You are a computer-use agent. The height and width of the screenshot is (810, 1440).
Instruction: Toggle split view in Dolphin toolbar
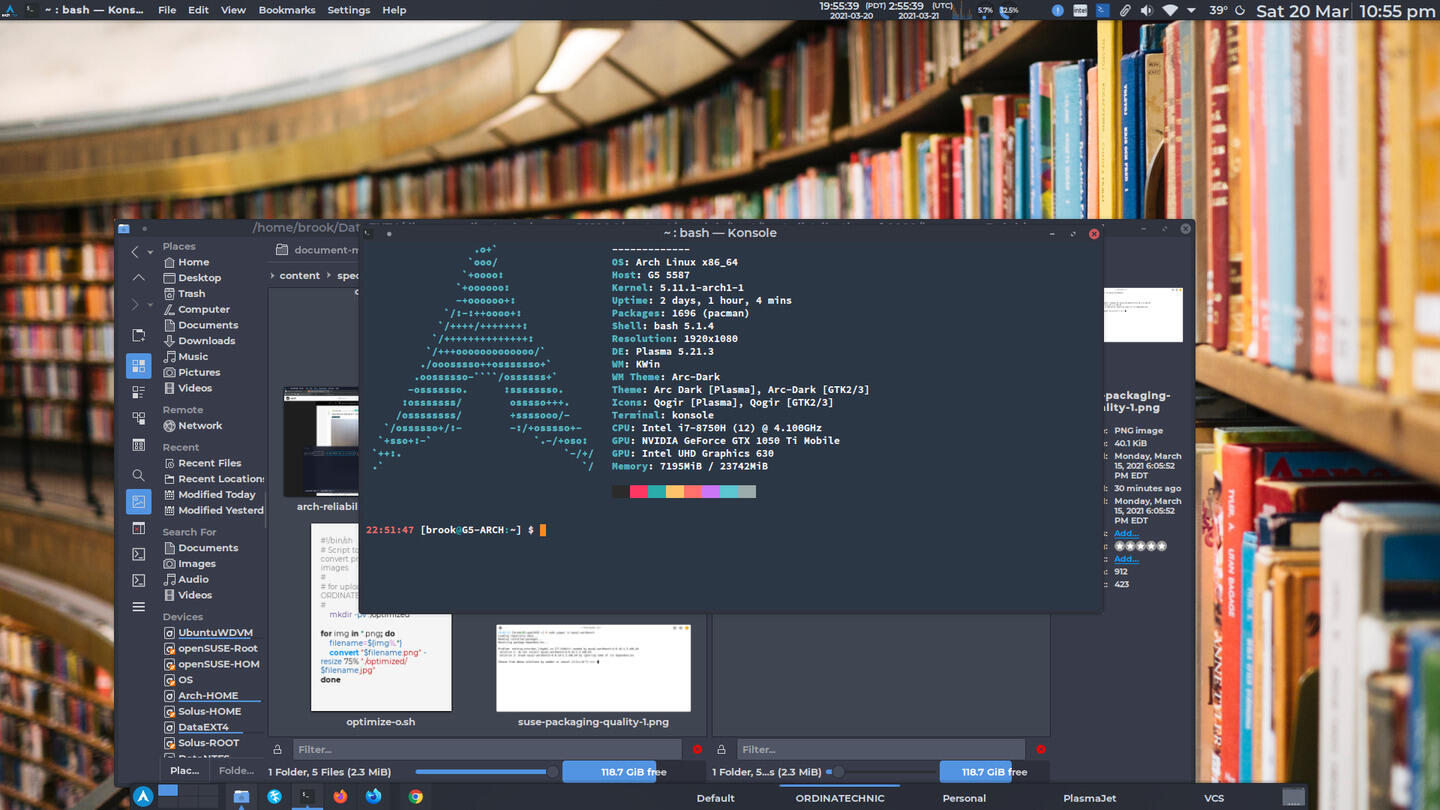click(139, 528)
